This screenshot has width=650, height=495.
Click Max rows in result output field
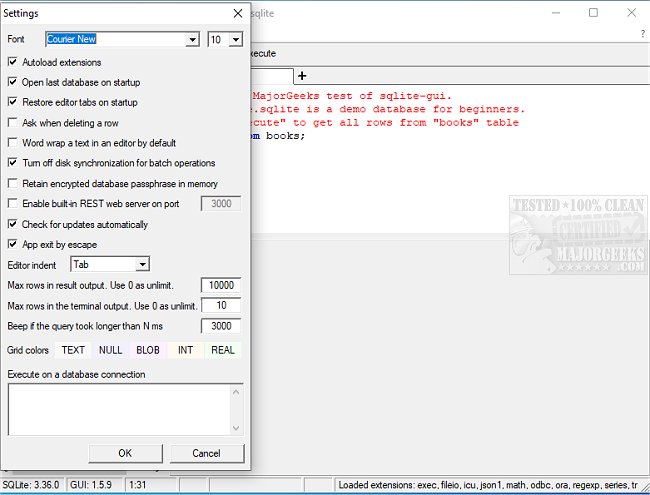click(x=221, y=285)
